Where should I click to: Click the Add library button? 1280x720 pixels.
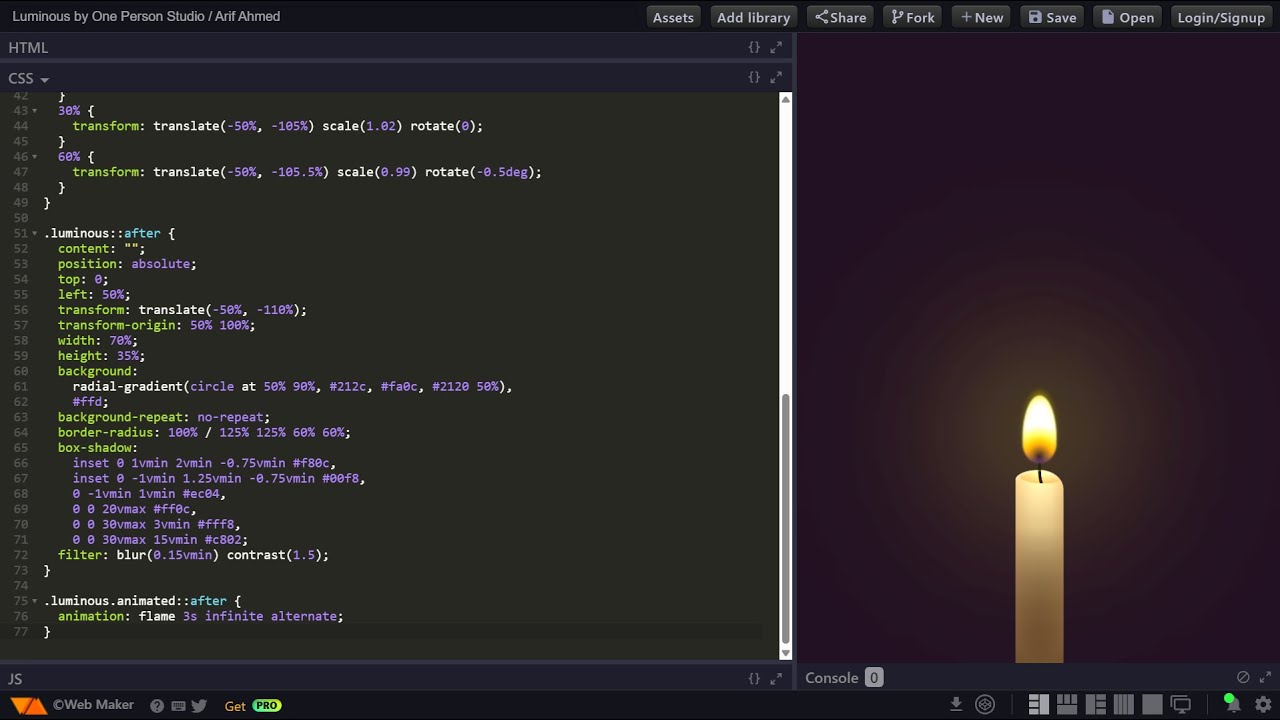point(754,17)
